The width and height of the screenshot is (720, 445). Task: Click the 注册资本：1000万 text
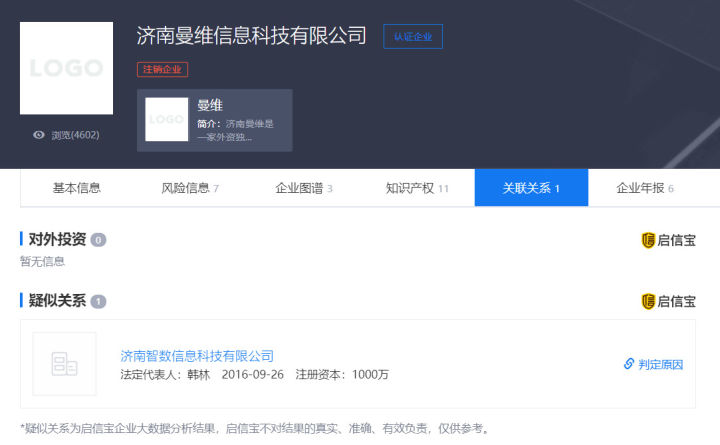coord(342,375)
